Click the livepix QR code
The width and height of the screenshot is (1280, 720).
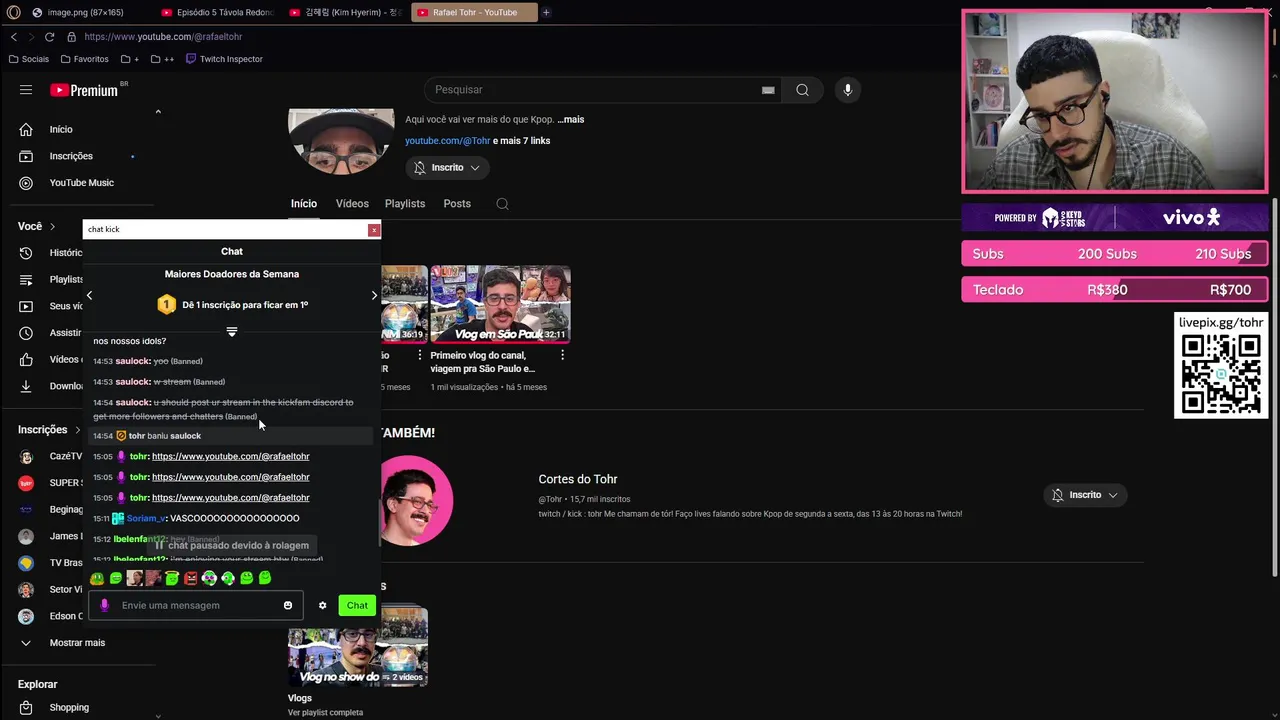pyautogui.click(x=1221, y=375)
